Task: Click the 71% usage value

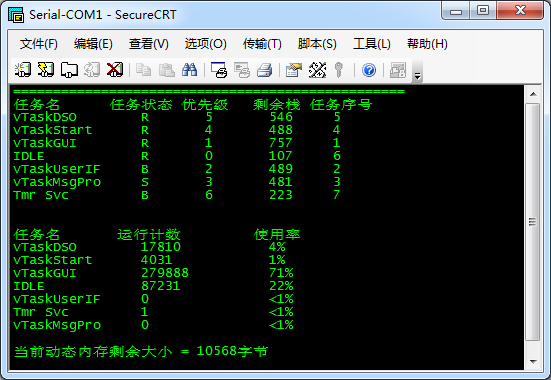Action: tap(281, 273)
